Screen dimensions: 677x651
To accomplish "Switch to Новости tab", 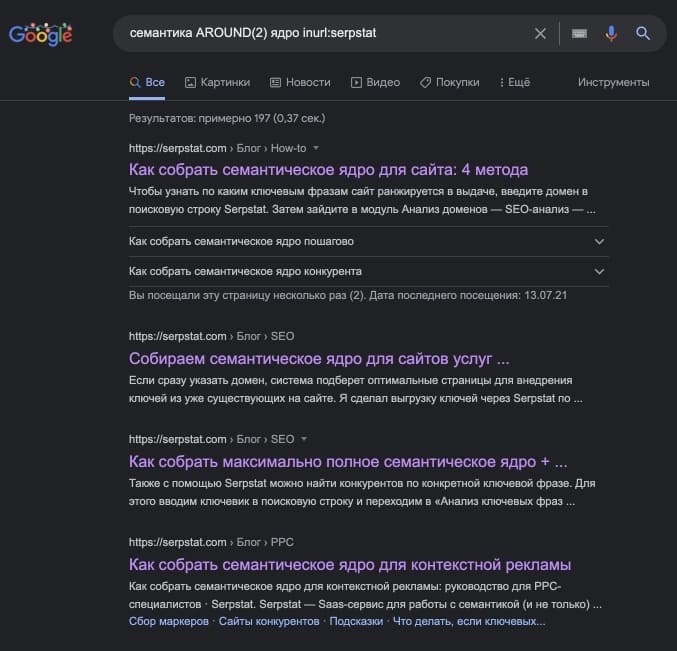I will (300, 82).
